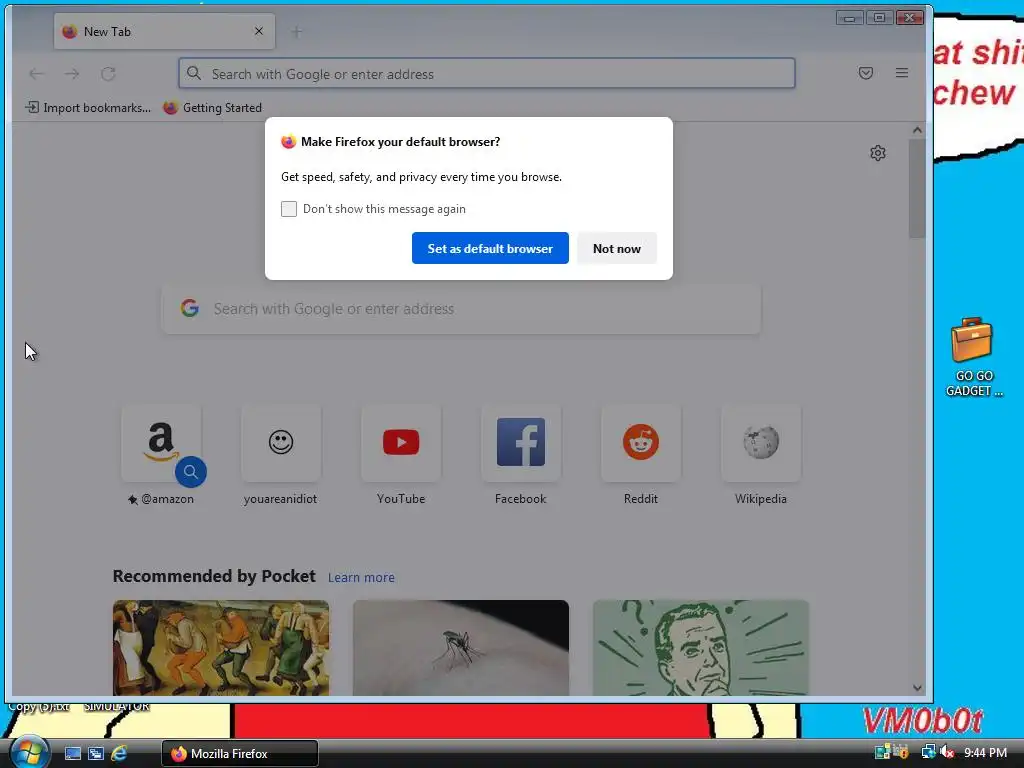The image size is (1024, 768).
Task: Maximize the Firefox window
Action: 879,18
